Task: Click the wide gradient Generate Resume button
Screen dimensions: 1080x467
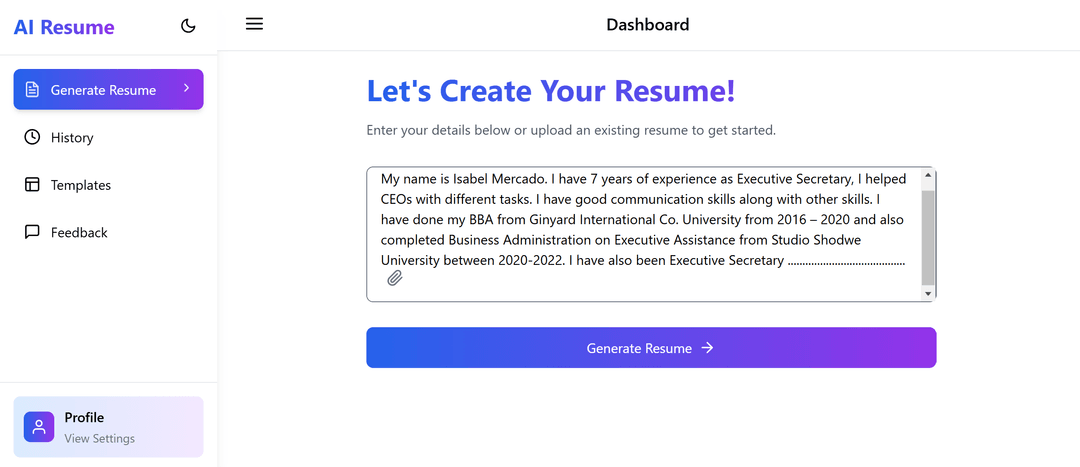Action: 651,348
